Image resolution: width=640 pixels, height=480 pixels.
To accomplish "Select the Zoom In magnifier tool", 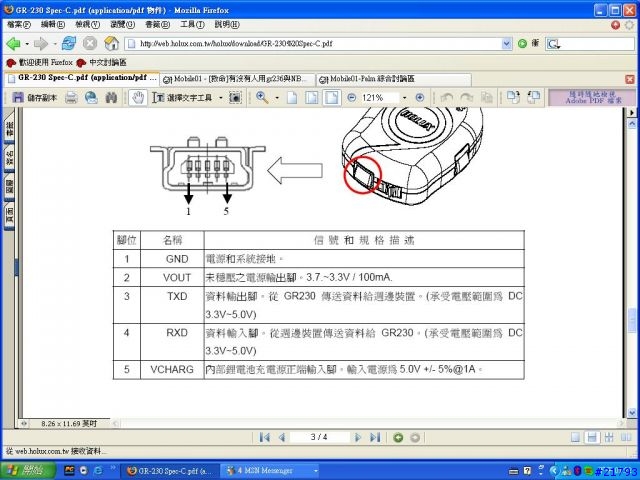I will tap(262, 97).
